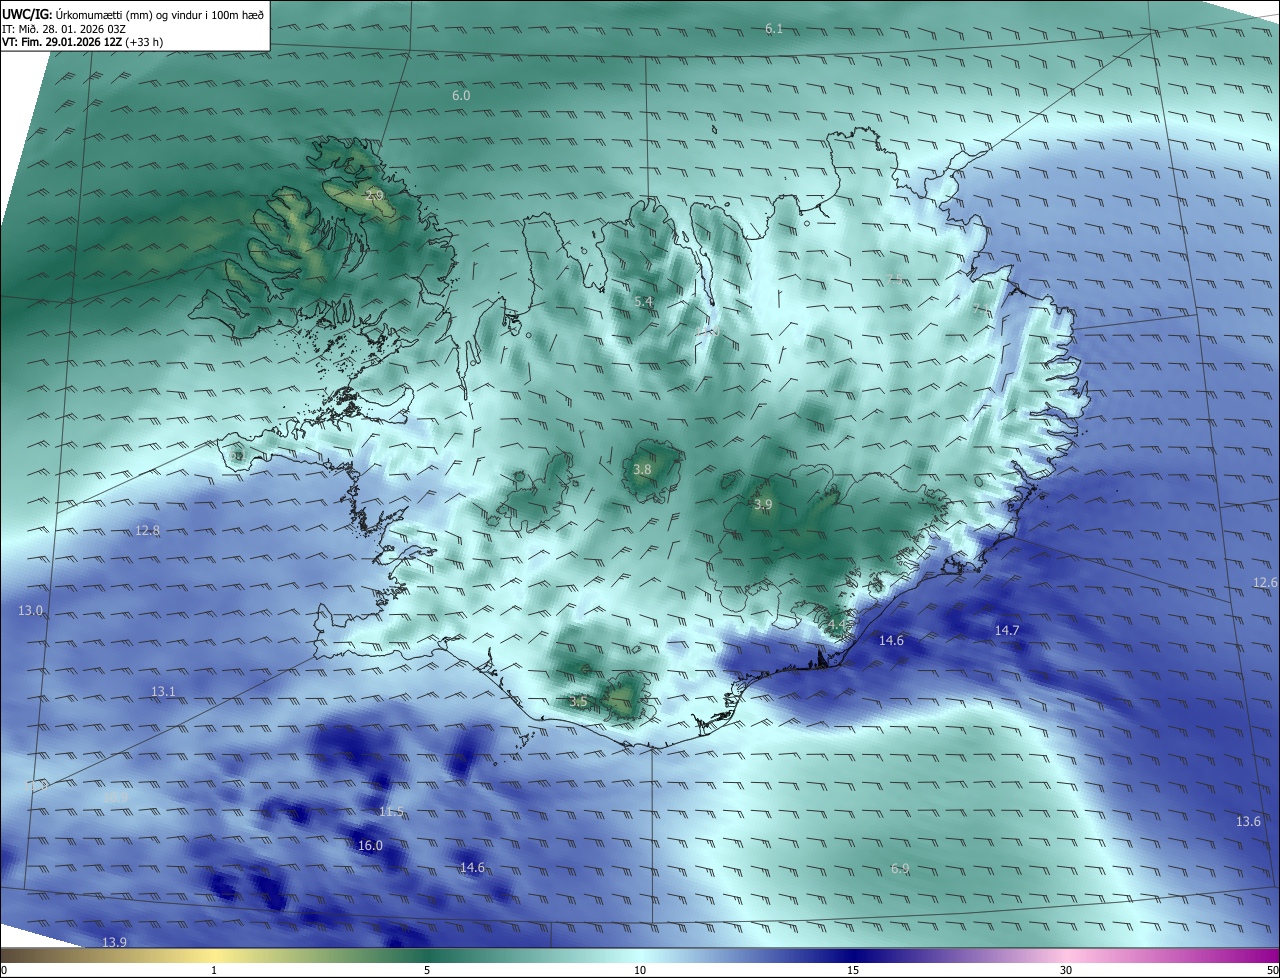
Task: Click the faint 10.9 value label
Action: point(116,798)
